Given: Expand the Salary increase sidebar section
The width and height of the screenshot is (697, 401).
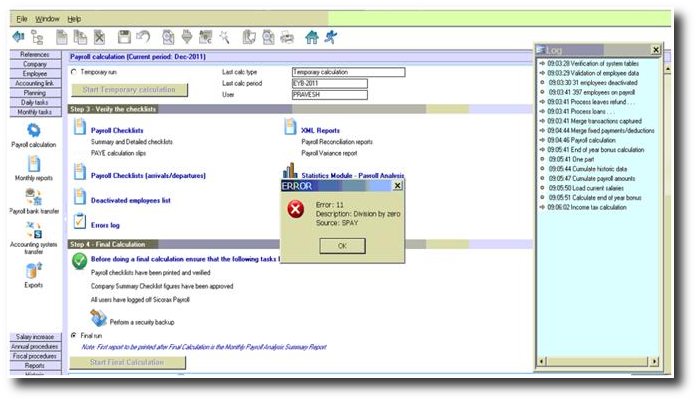Looking at the screenshot, I should tap(34, 337).
